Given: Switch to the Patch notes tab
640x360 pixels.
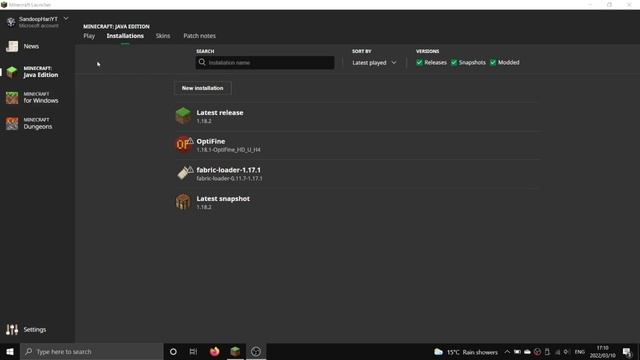Looking at the screenshot, I should pos(200,36).
